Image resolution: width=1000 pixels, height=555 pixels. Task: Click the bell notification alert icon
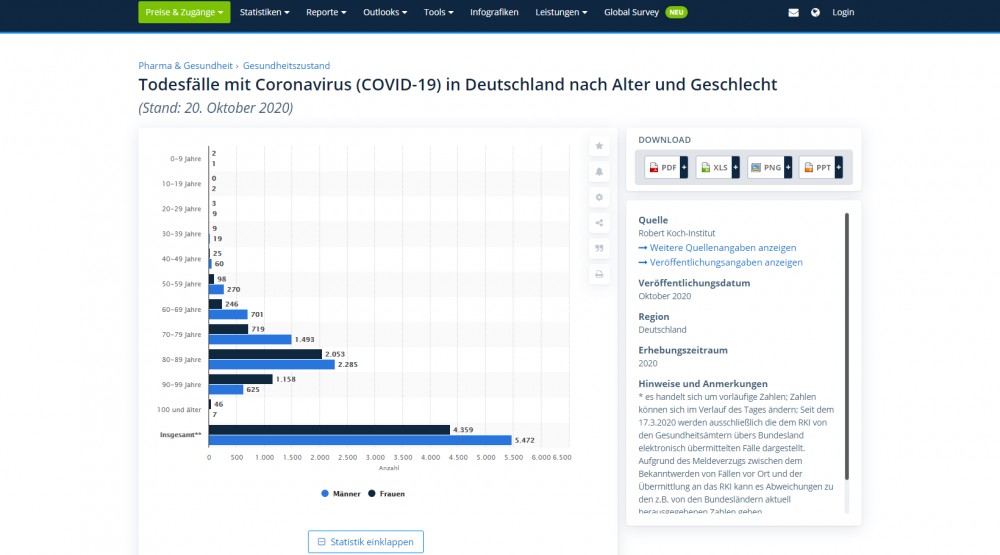pyautogui.click(x=599, y=172)
